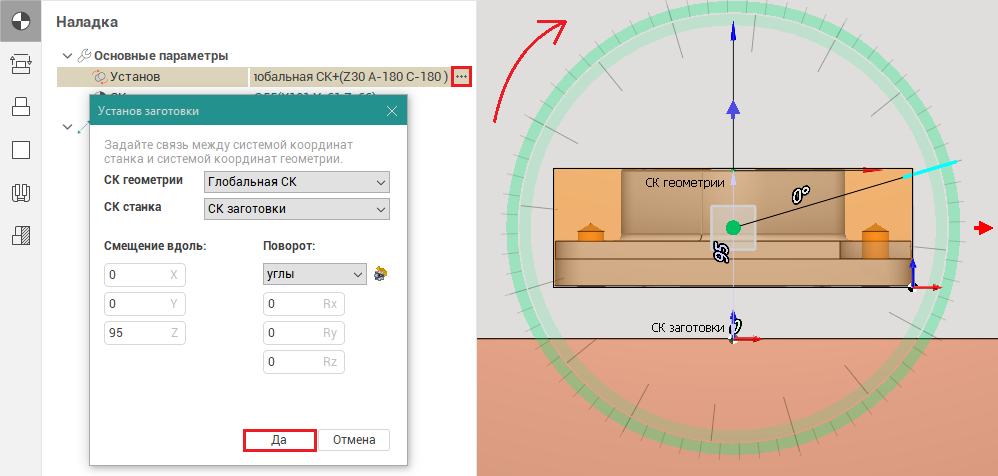Click the Отмена button
The width and height of the screenshot is (998, 476).
(x=354, y=439)
